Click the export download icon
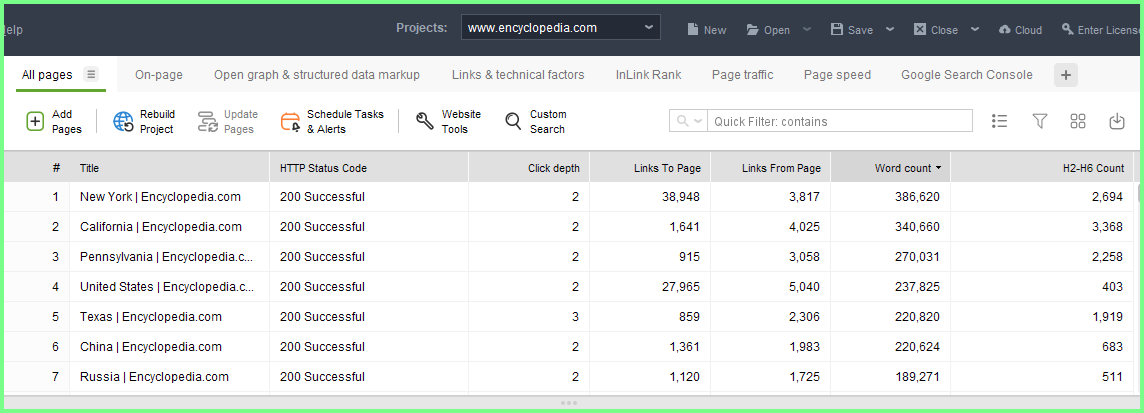The width and height of the screenshot is (1144, 413). [x=1116, y=121]
